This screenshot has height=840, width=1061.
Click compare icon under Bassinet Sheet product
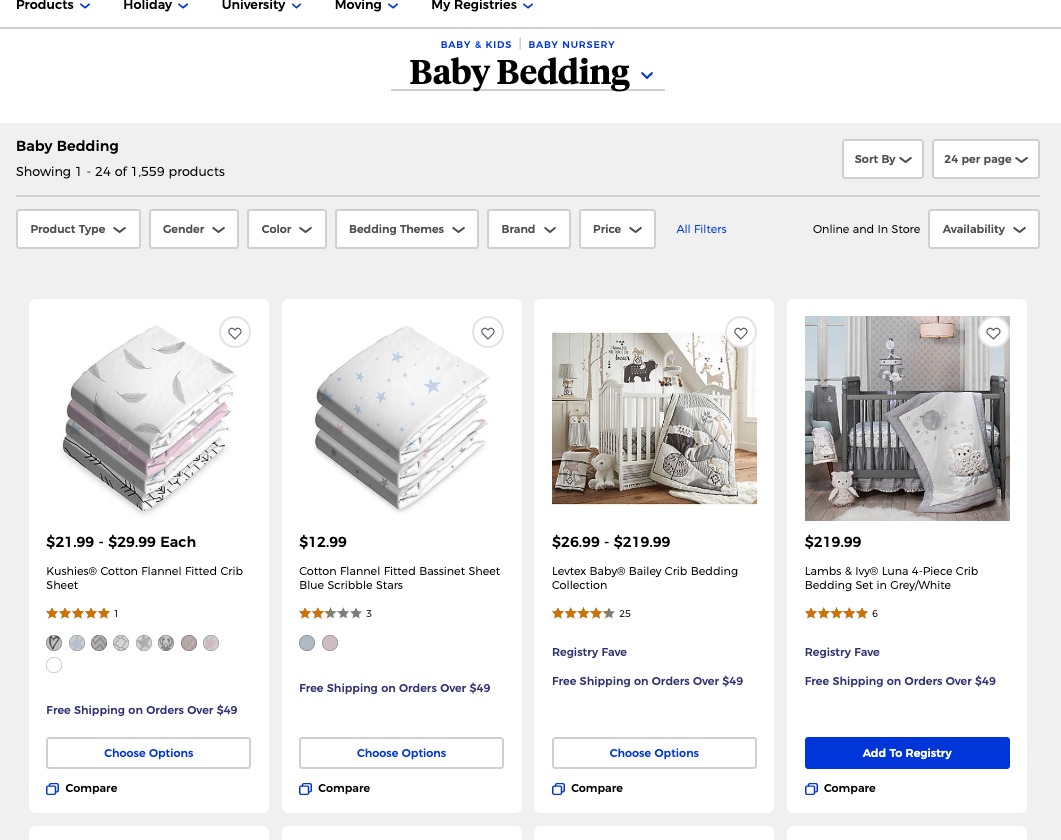[x=305, y=789]
